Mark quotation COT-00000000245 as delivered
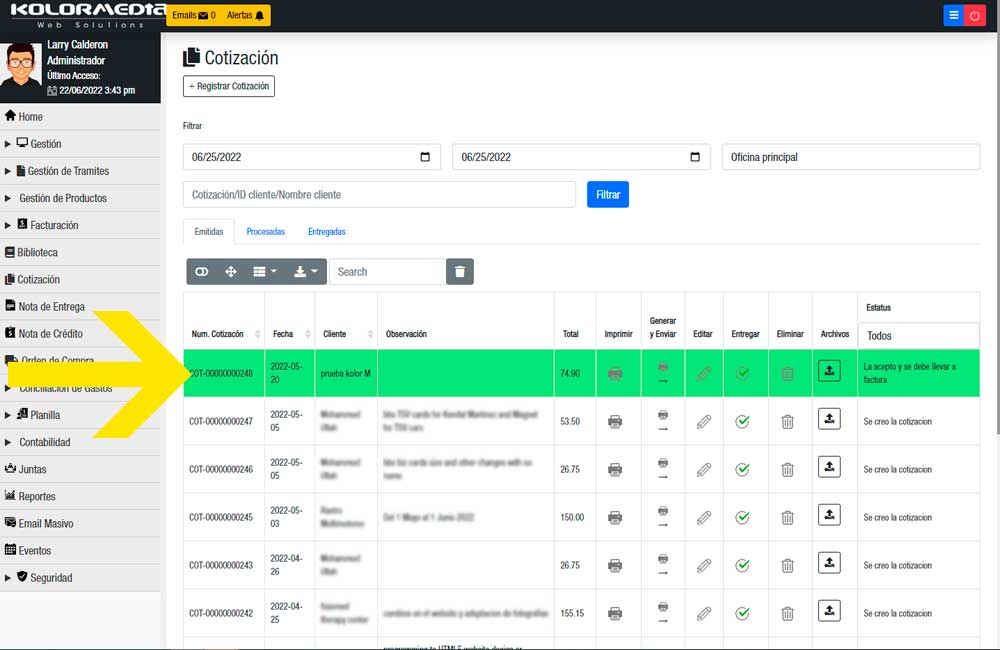1000x650 pixels. click(742, 517)
